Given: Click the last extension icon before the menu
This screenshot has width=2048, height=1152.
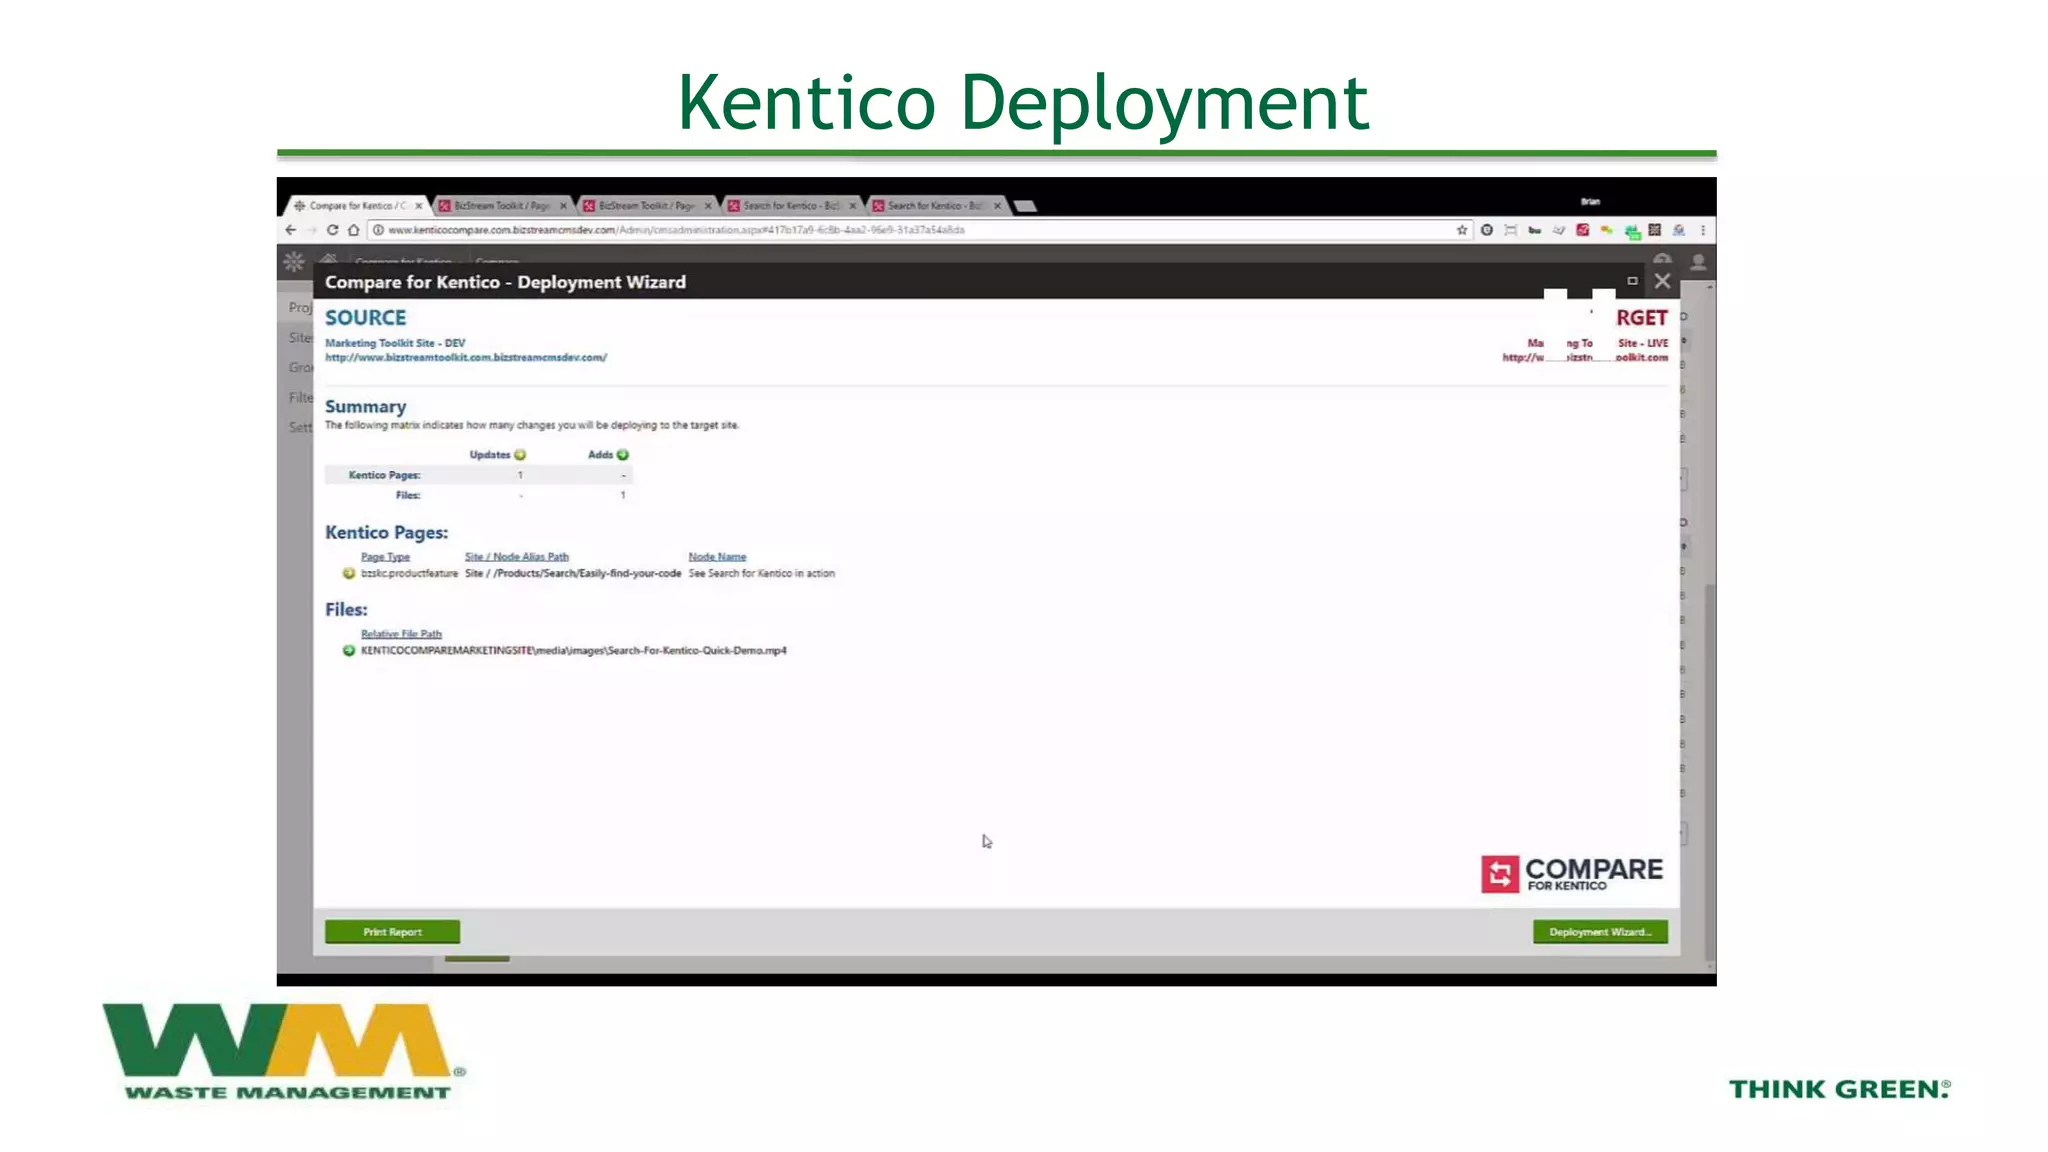Looking at the screenshot, I should [x=1679, y=230].
